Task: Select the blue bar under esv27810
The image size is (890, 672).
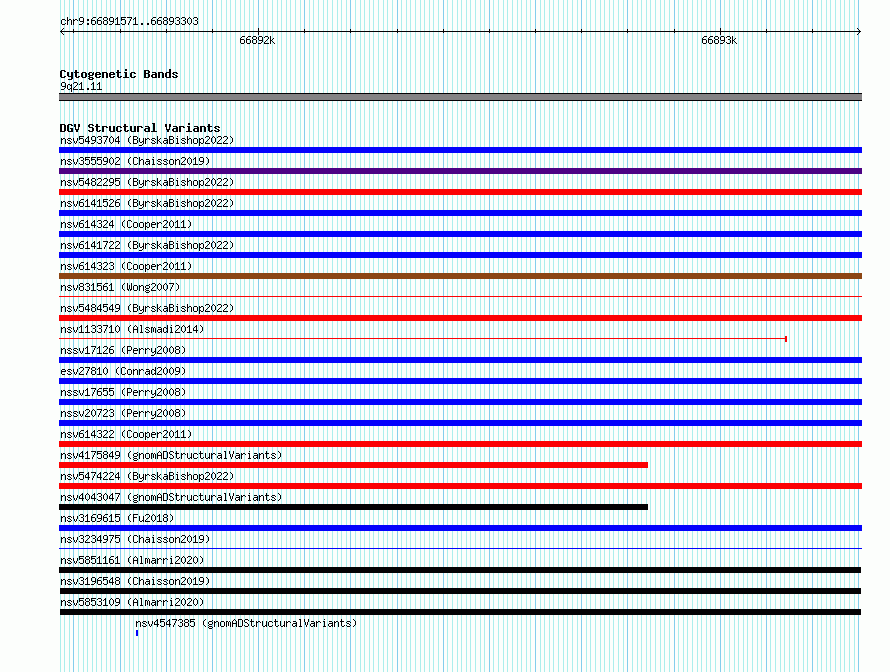Action: coord(460,381)
